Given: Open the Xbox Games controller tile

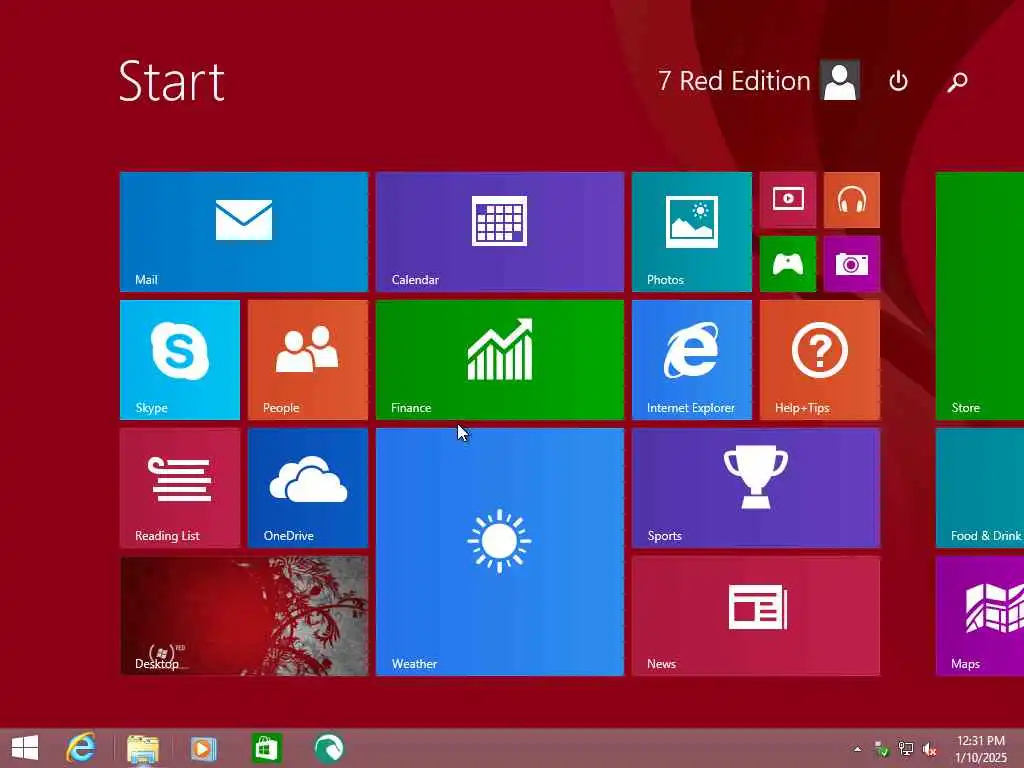Looking at the screenshot, I should (788, 264).
